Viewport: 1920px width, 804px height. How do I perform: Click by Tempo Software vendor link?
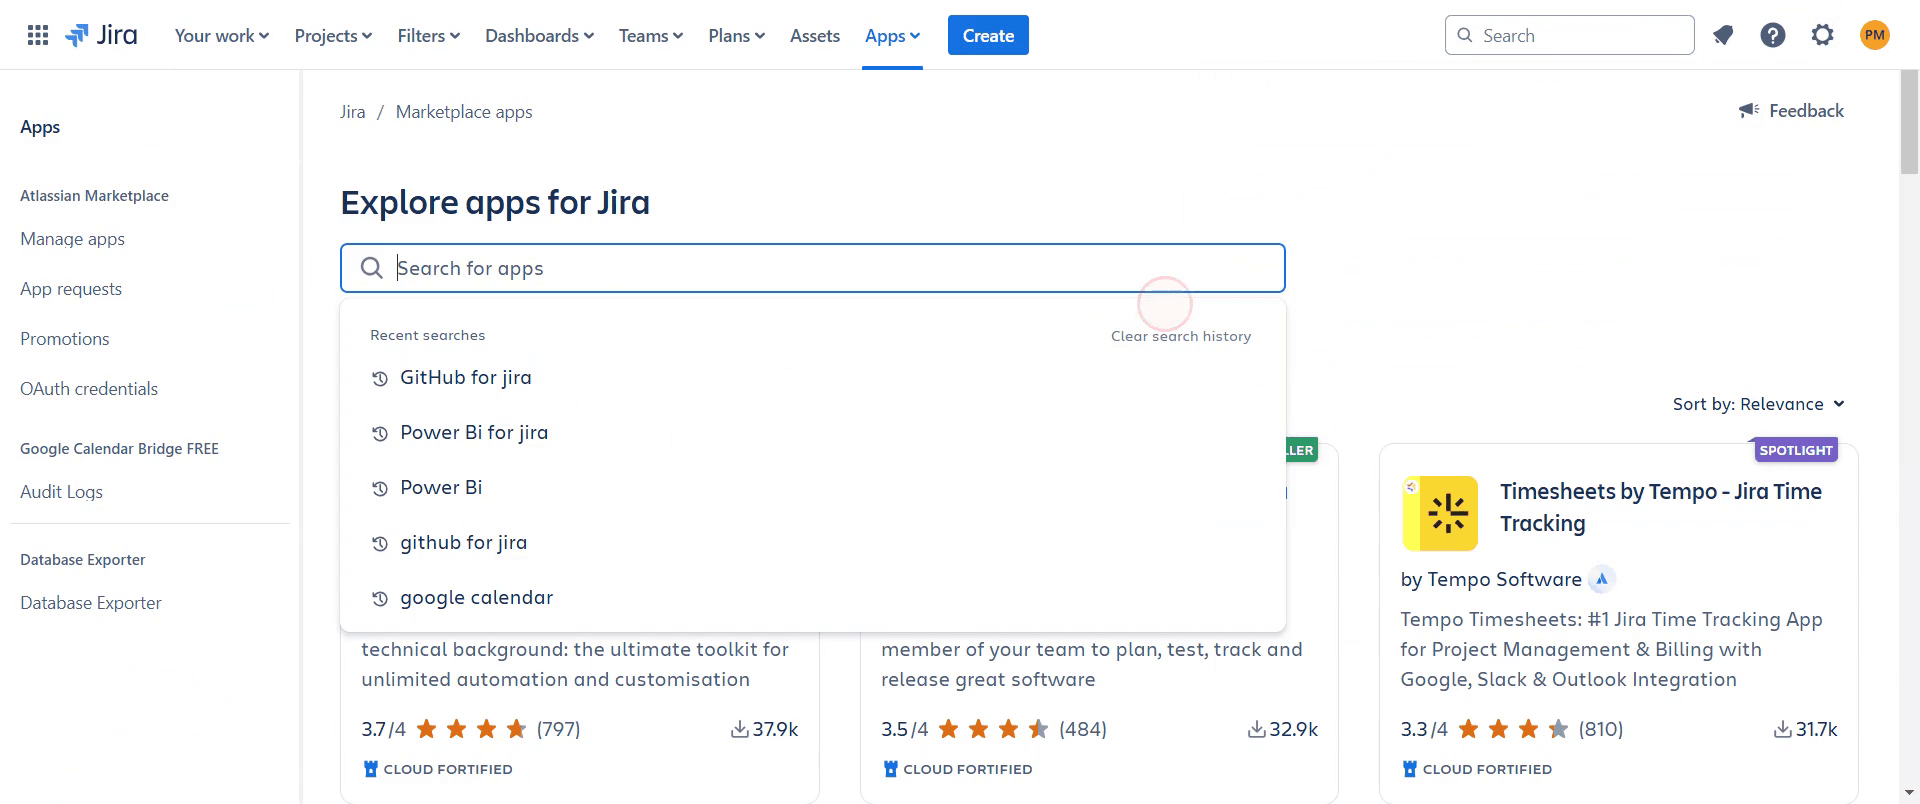point(1491,579)
